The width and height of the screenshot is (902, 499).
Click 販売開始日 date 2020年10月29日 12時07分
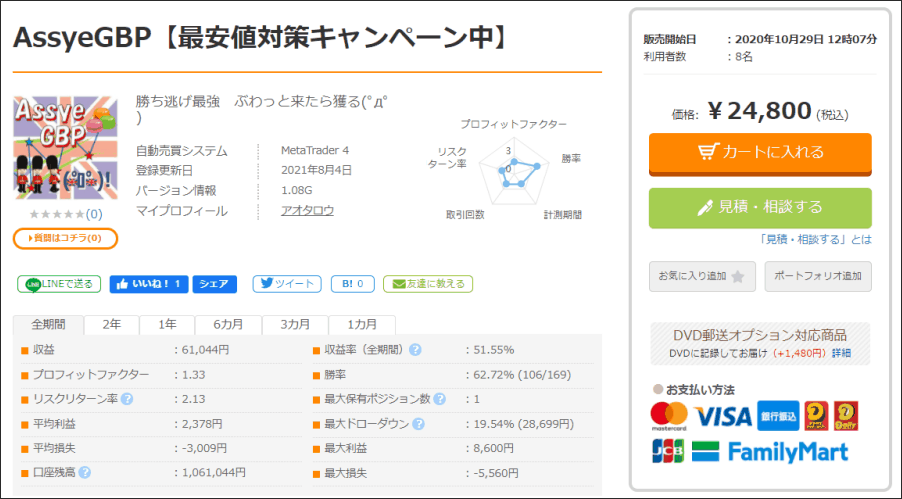pos(806,39)
